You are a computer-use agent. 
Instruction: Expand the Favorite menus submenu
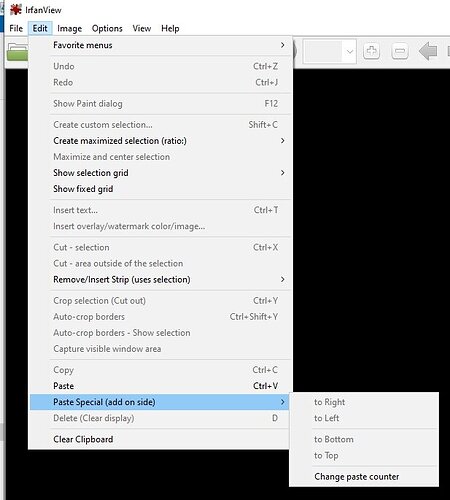(x=161, y=45)
